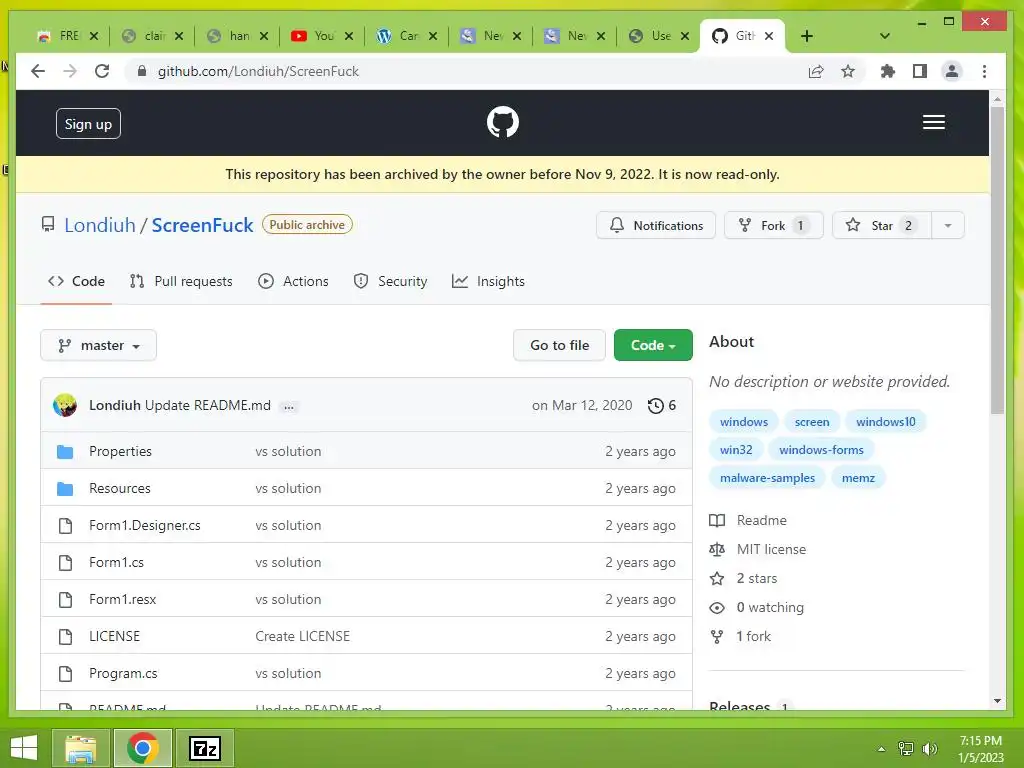Click Londiuh's avatar in the commit row
Image resolution: width=1024 pixels, height=768 pixels.
65,406
